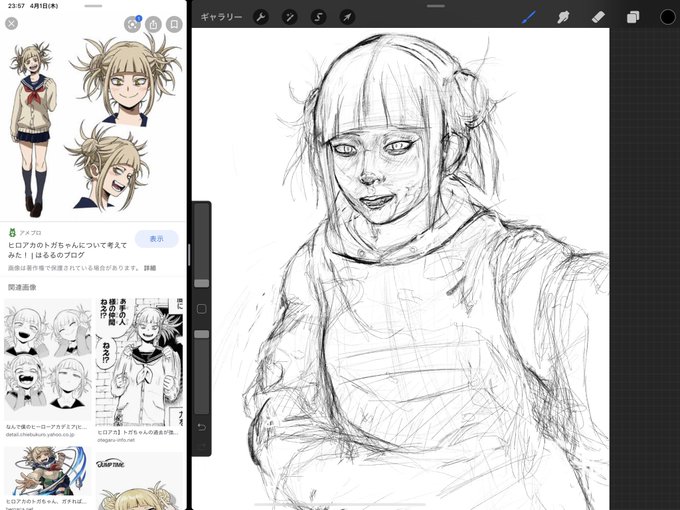Screen dimensions: 680x510
Task: Tap the 表示 button
Action: pos(157,239)
